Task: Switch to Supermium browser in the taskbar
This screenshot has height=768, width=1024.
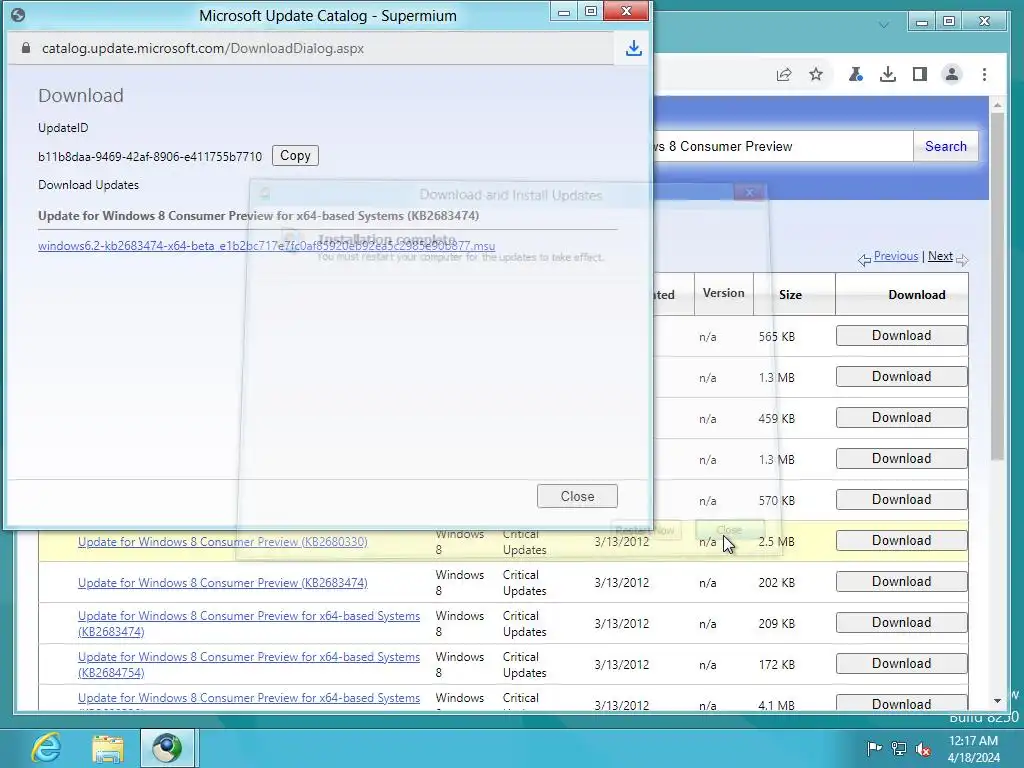Action: (167, 748)
